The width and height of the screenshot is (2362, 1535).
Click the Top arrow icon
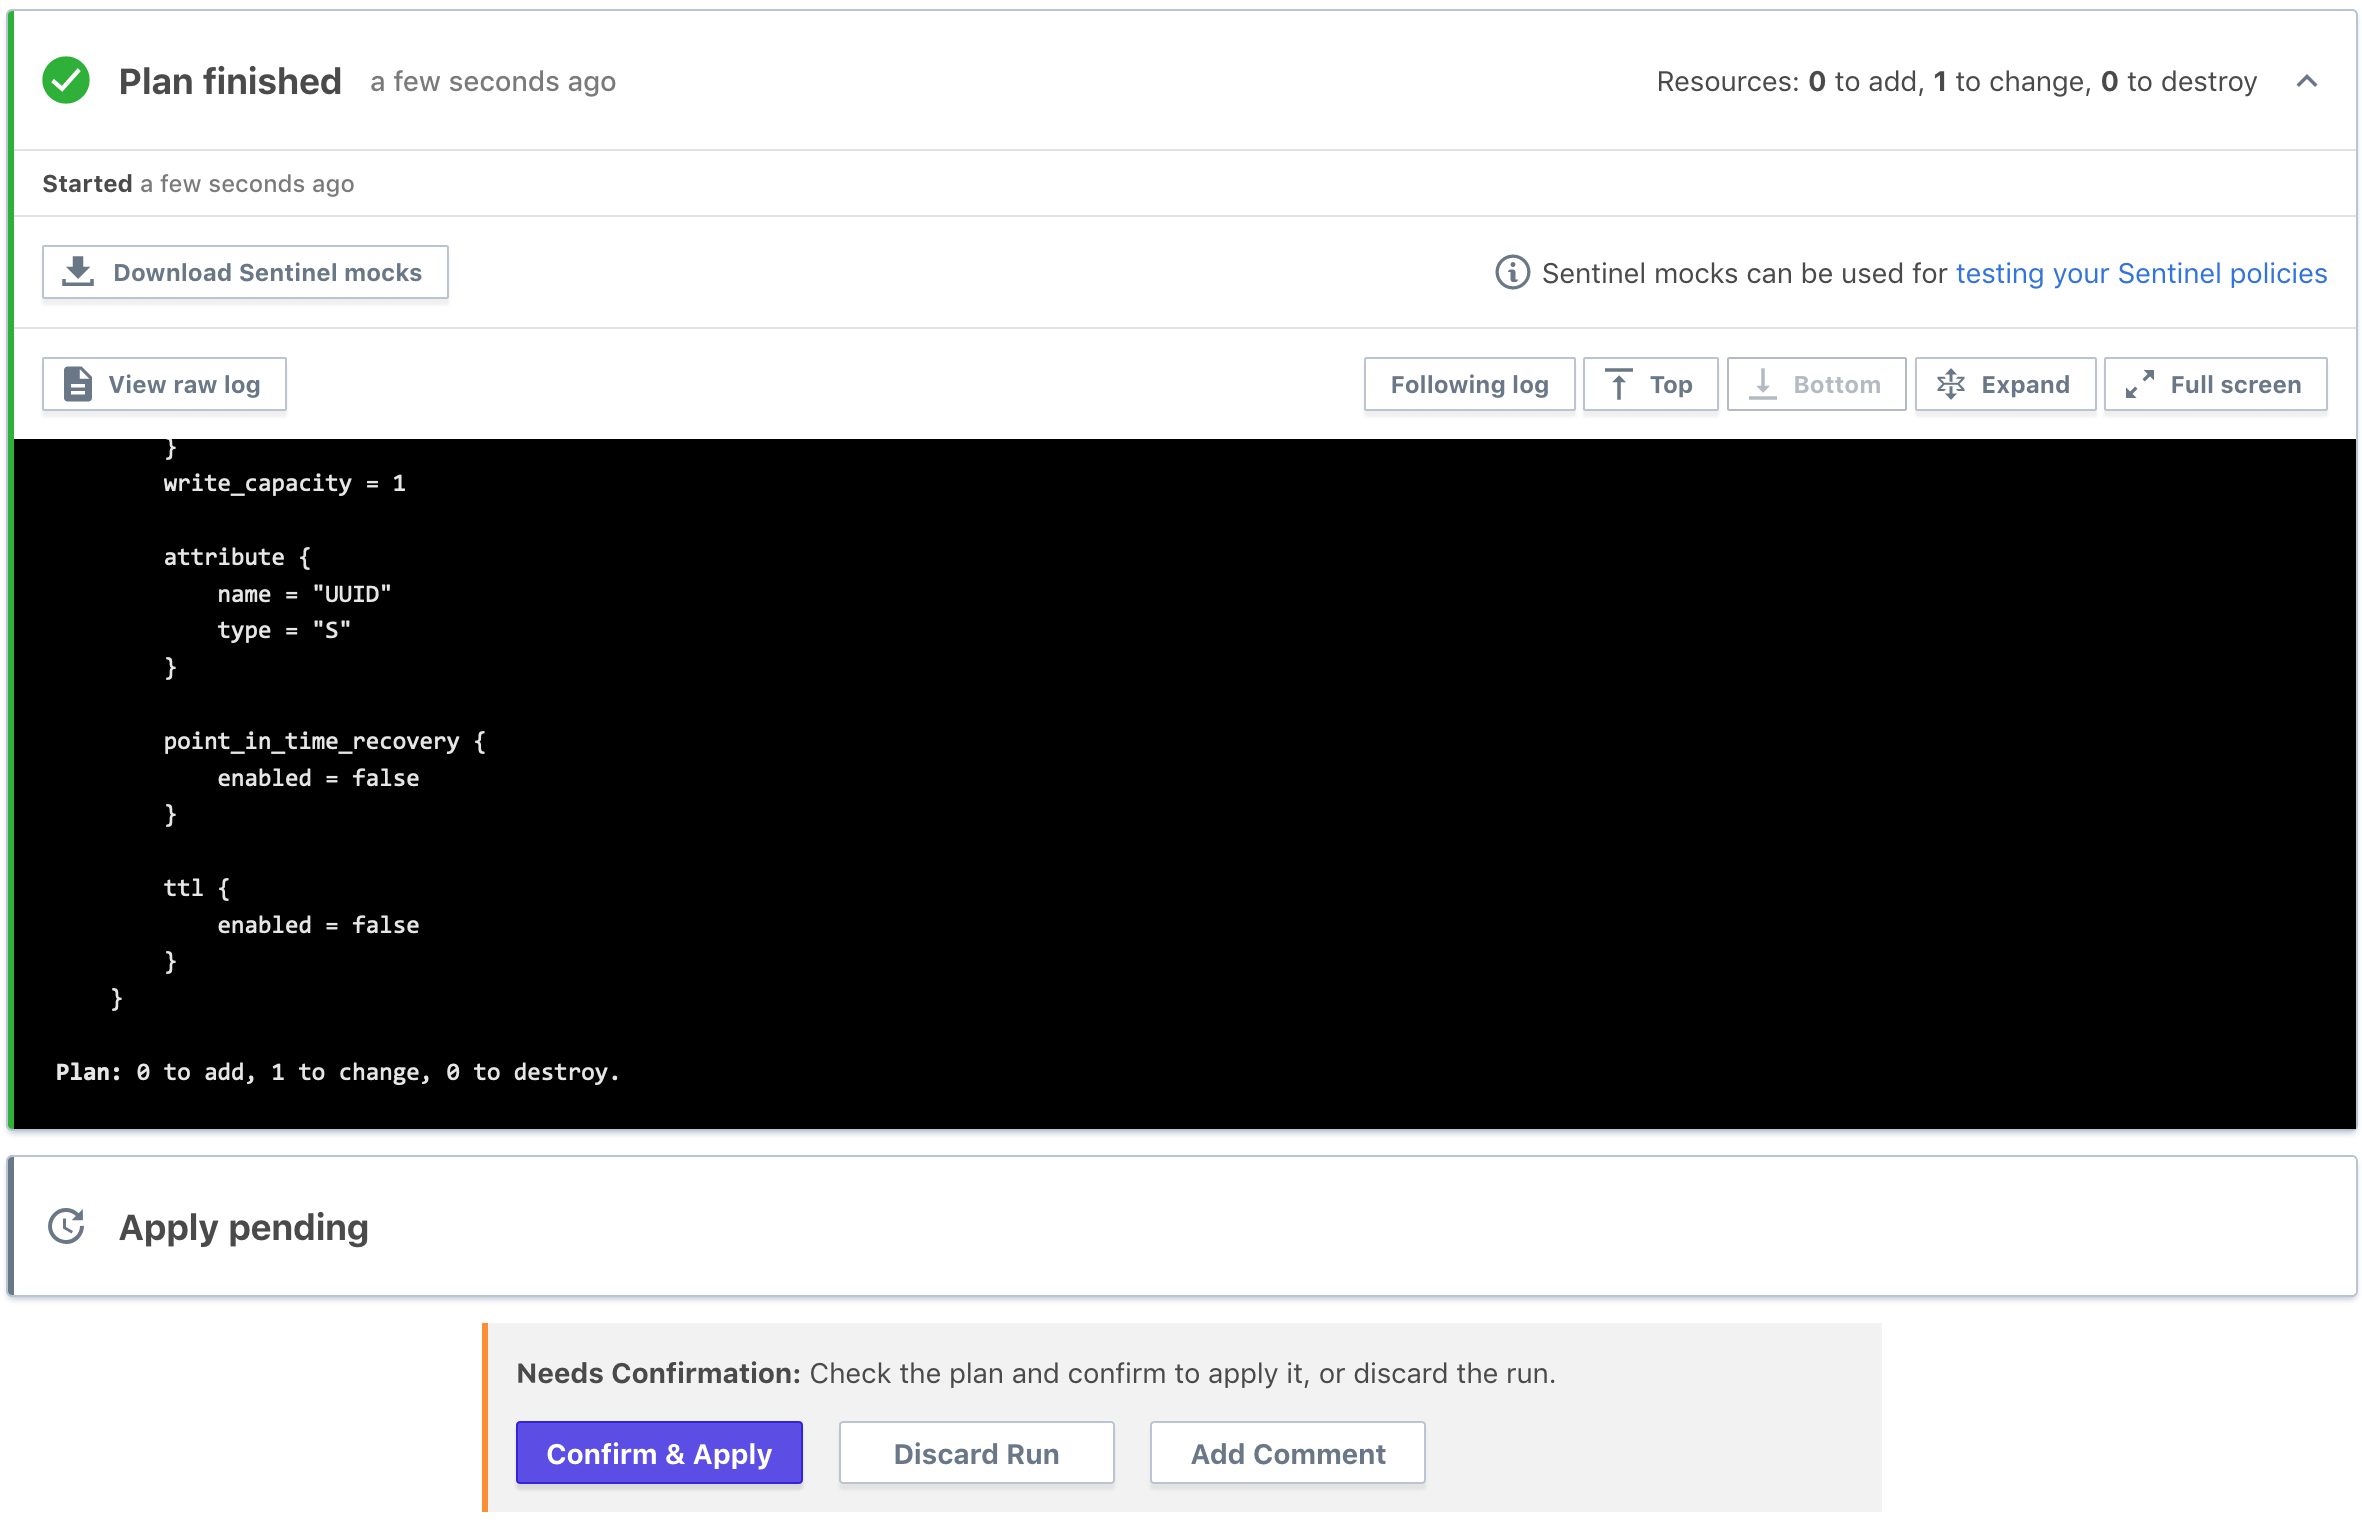click(x=1618, y=385)
